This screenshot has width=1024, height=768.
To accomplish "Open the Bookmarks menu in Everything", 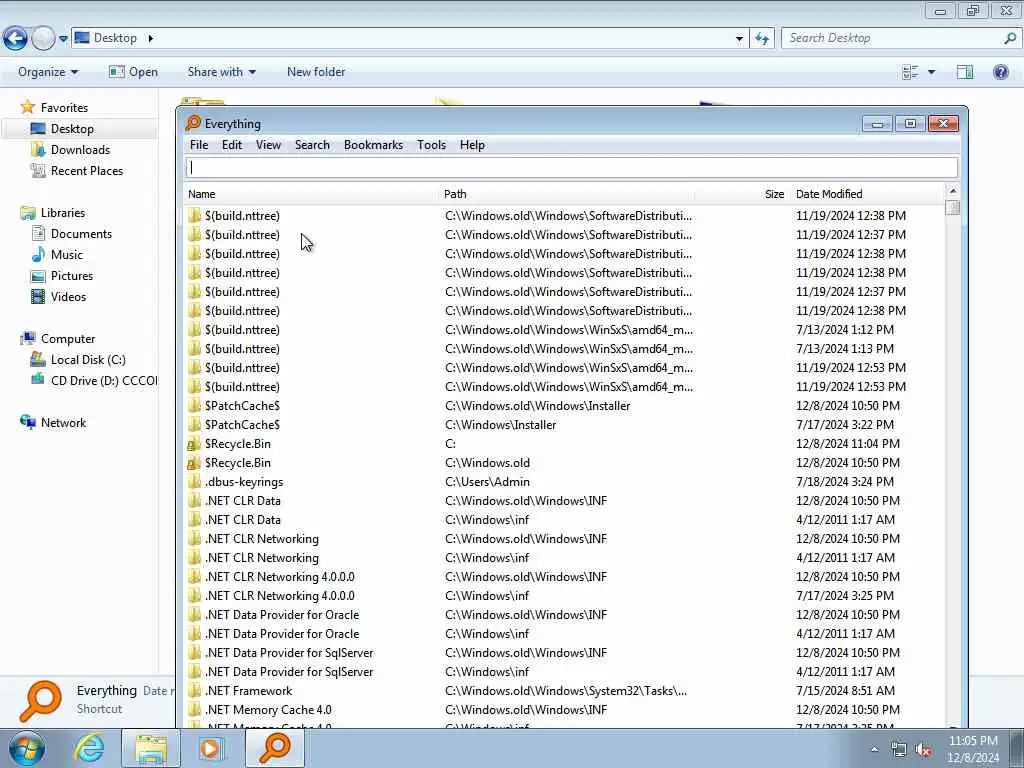I will pos(374,145).
